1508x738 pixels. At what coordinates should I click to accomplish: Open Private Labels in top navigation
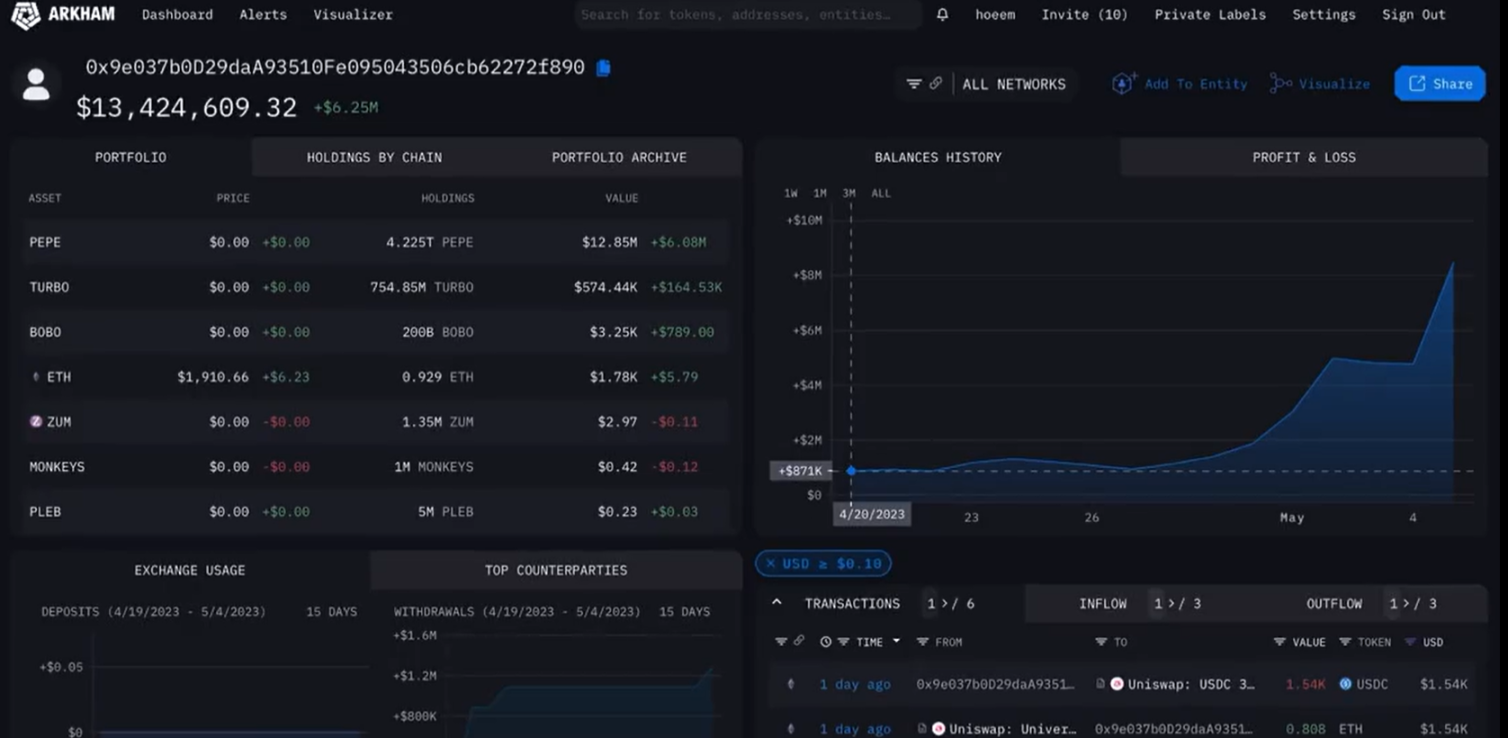(x=1210, y=15)
